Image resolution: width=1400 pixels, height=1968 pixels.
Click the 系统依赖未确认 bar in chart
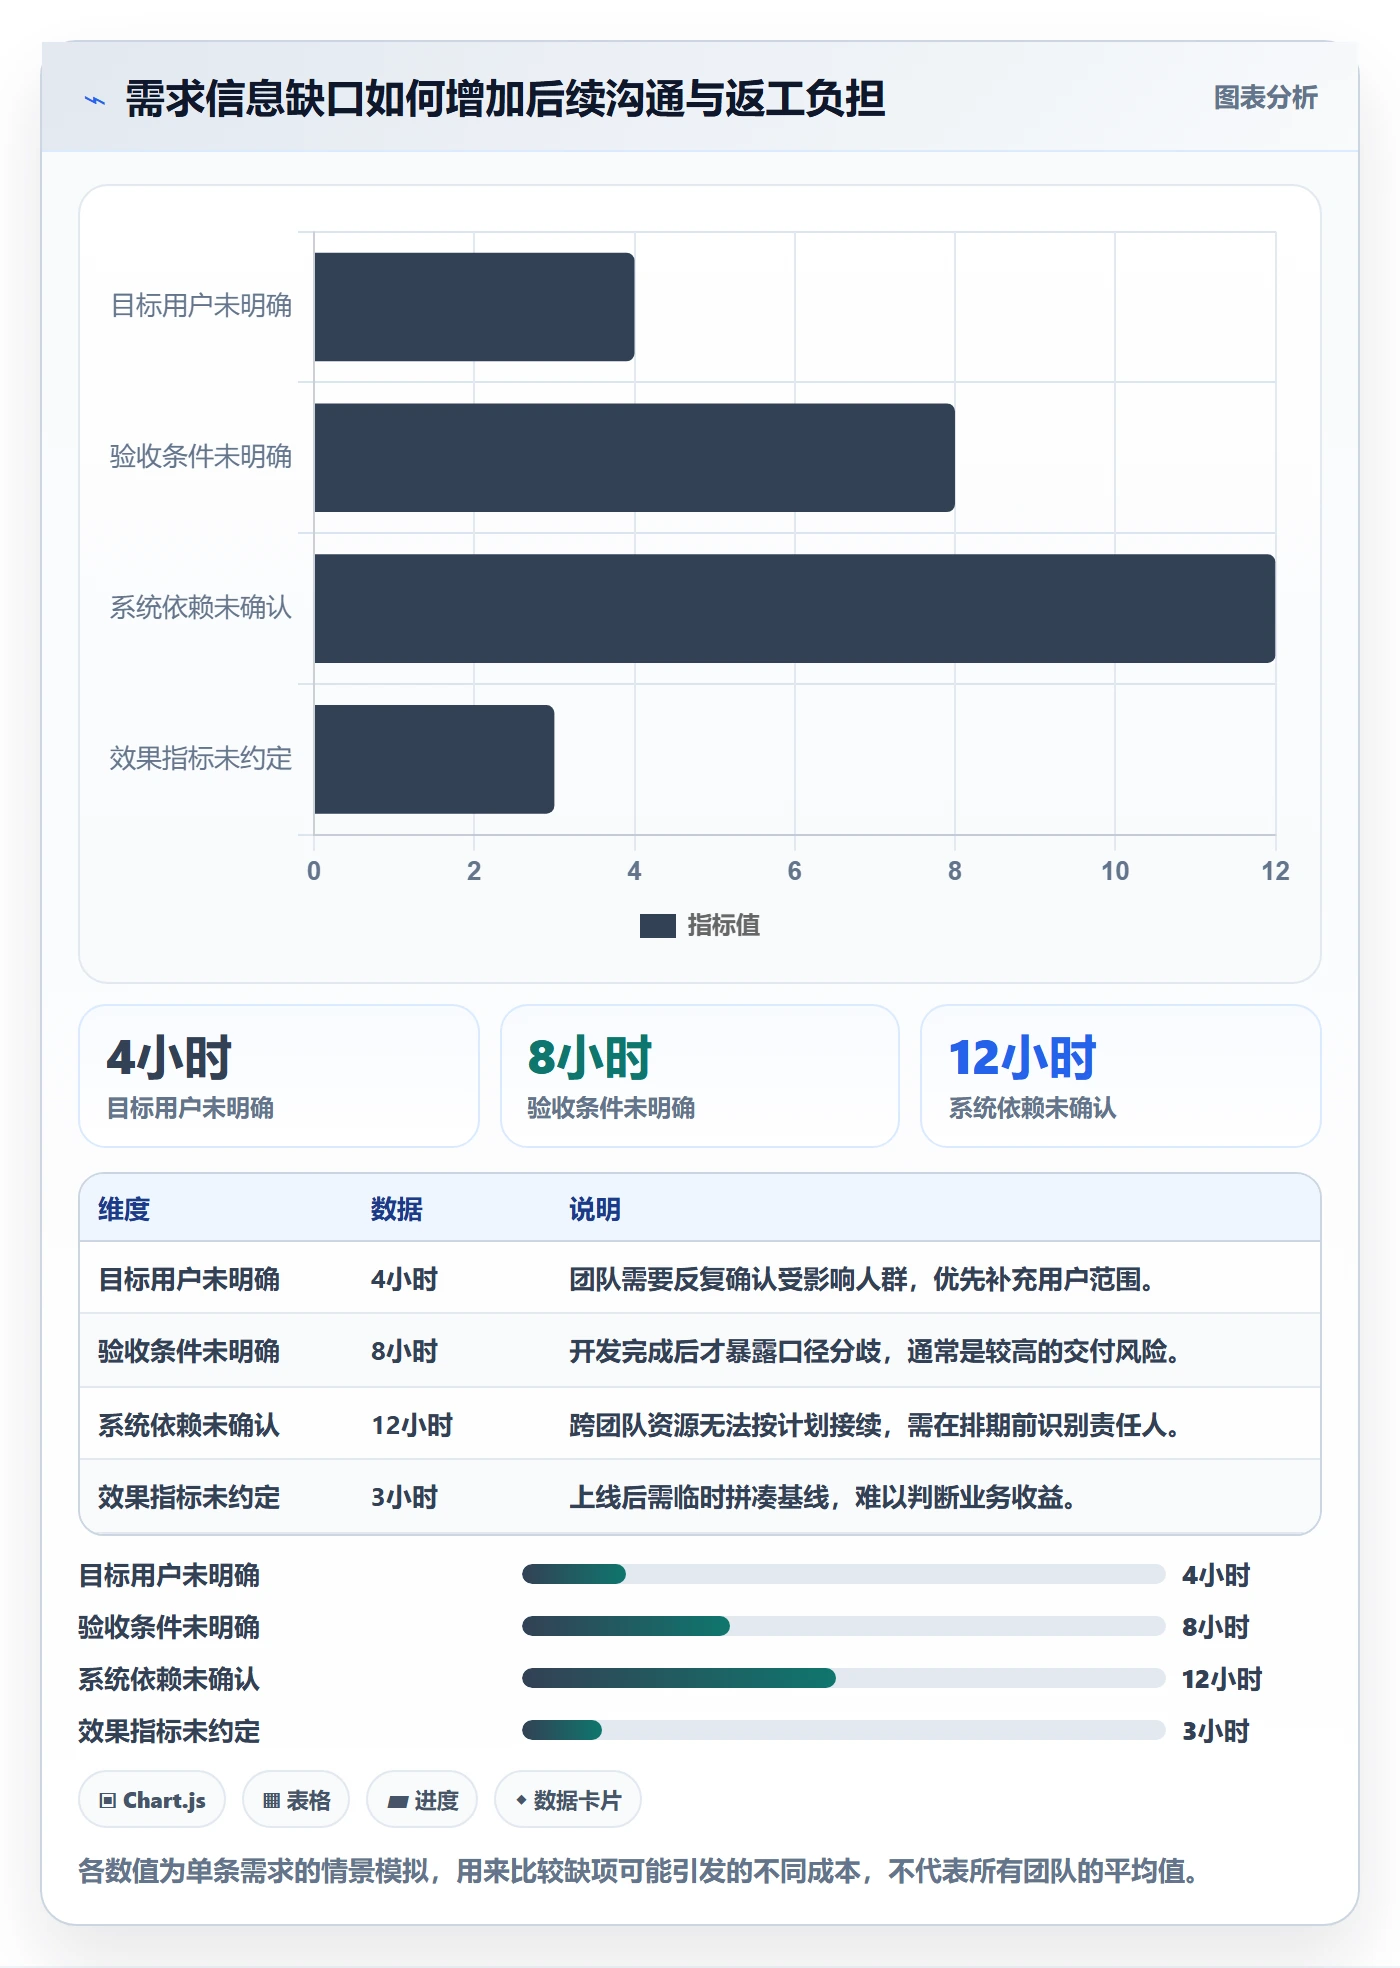tap(794, 608)
